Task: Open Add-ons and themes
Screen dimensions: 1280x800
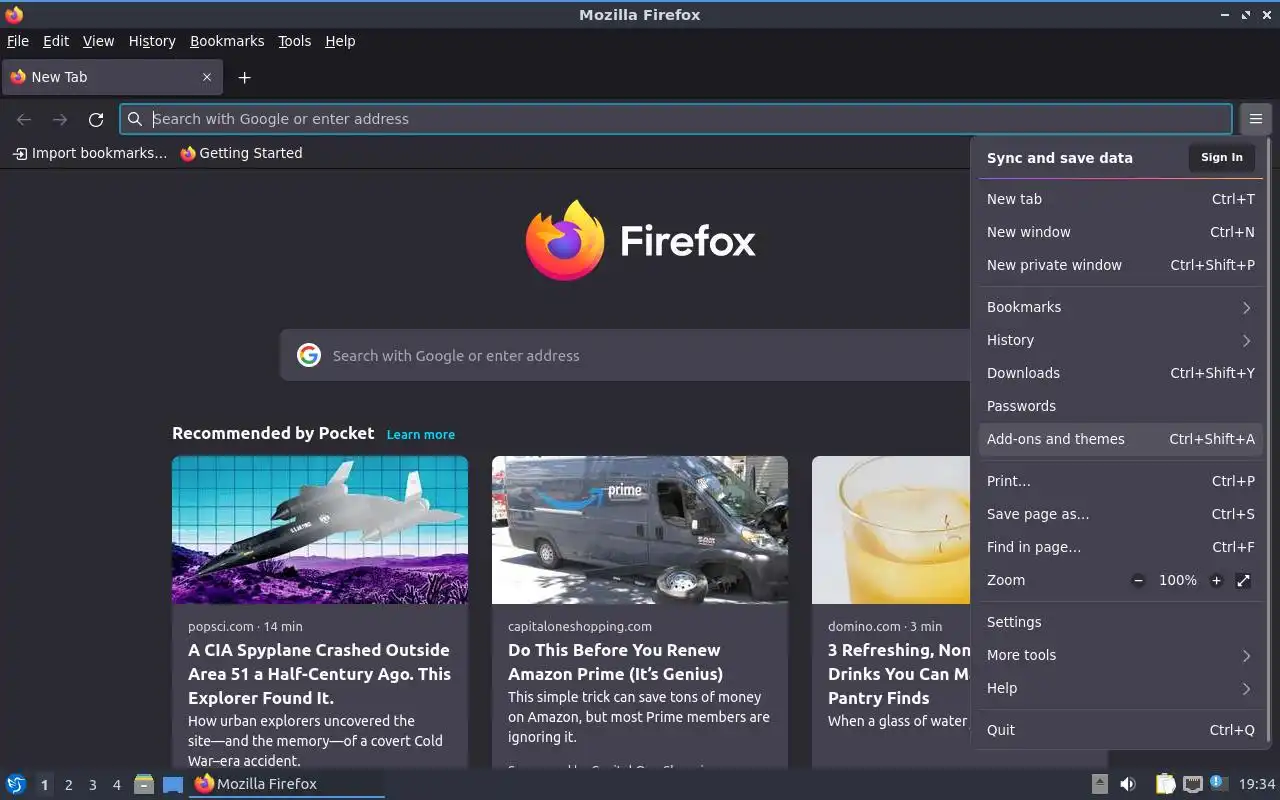Action: pyautogui.click(x=1119, y=439)
